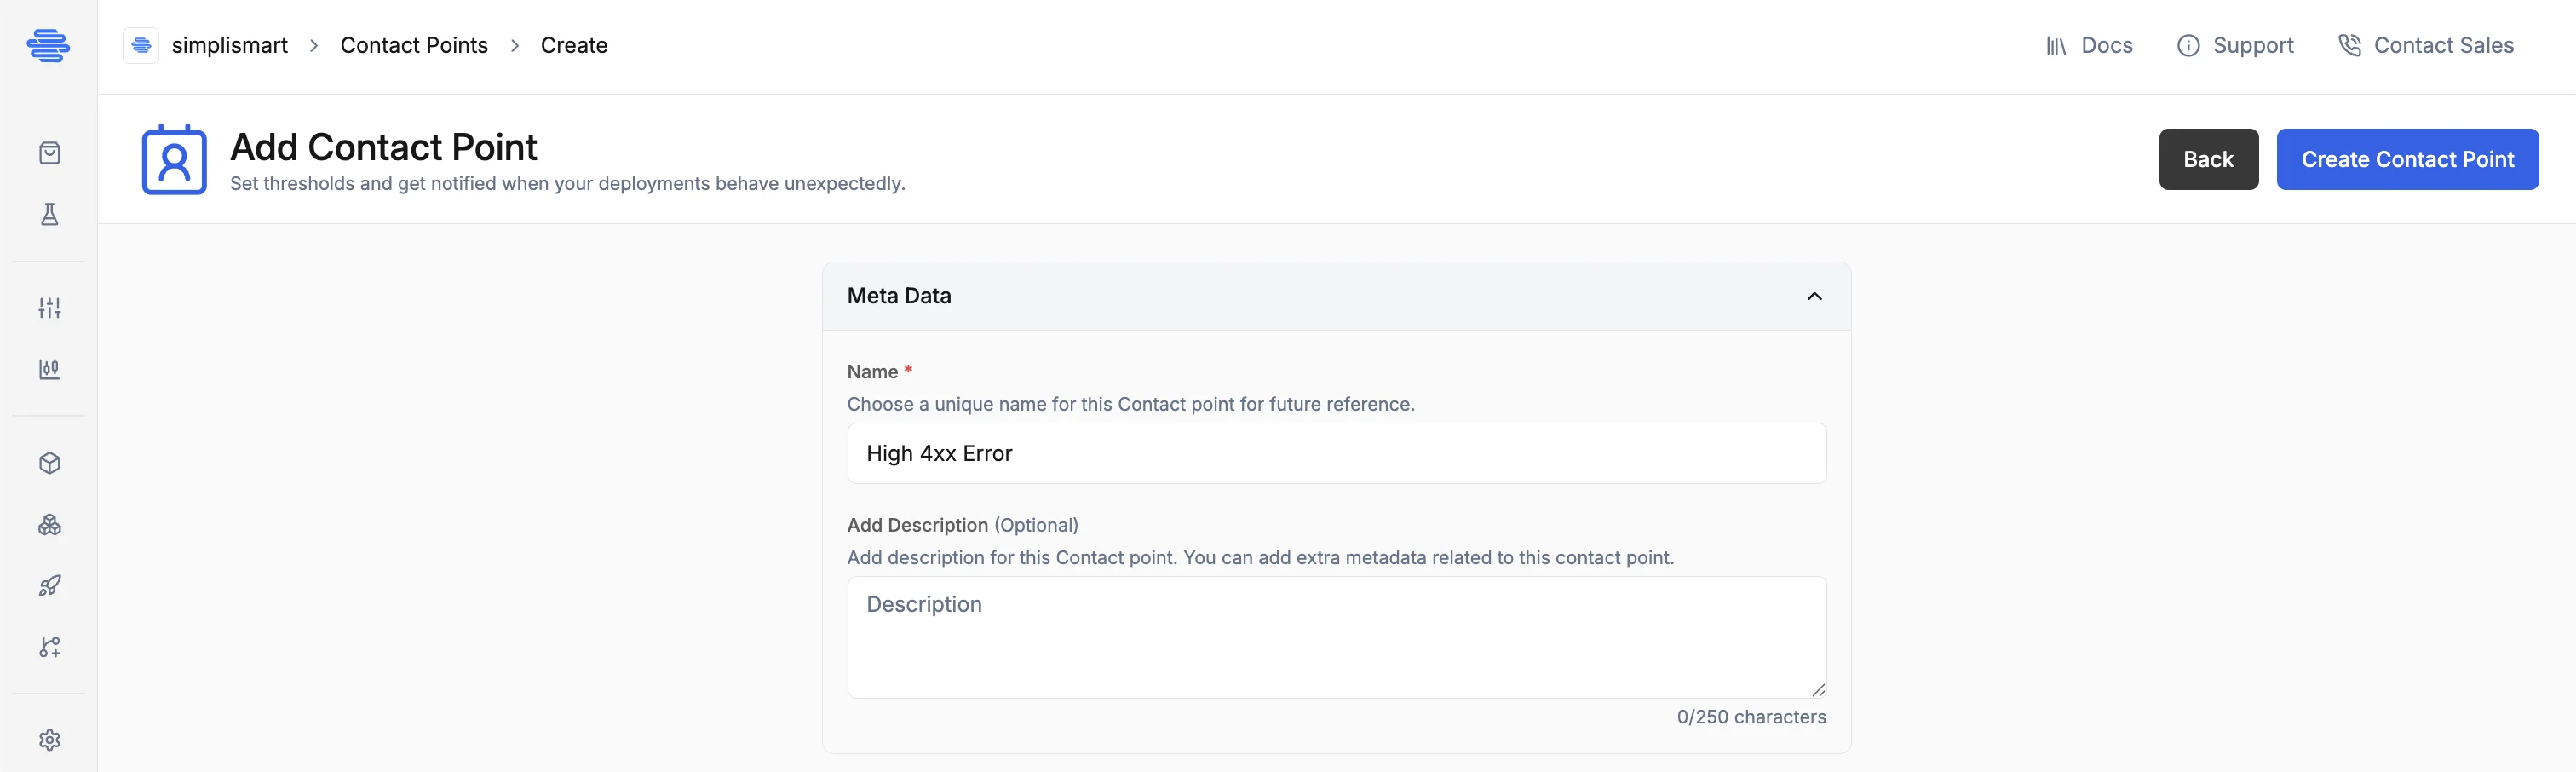Open the git branch plus sidebar icon
Screen dimensions: 2576x772
point(49,647)
